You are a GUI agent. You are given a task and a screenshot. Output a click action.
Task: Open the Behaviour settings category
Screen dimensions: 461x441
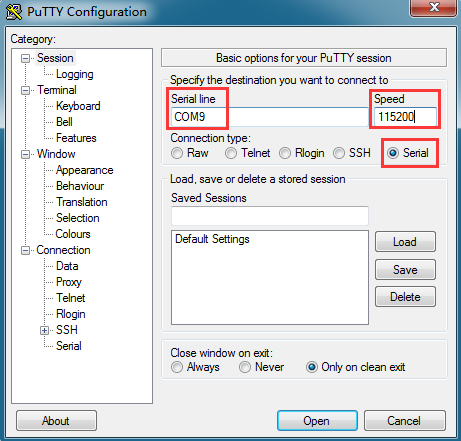coord(80,186)
